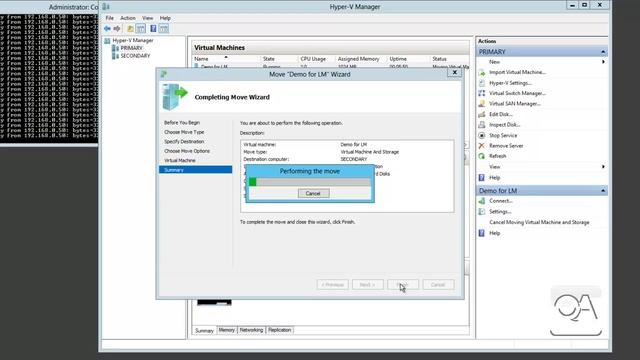The height and width of the screenshot is (360, 640).
Task: Select the Choose Move Options wizard step
Action: [187, 151]
